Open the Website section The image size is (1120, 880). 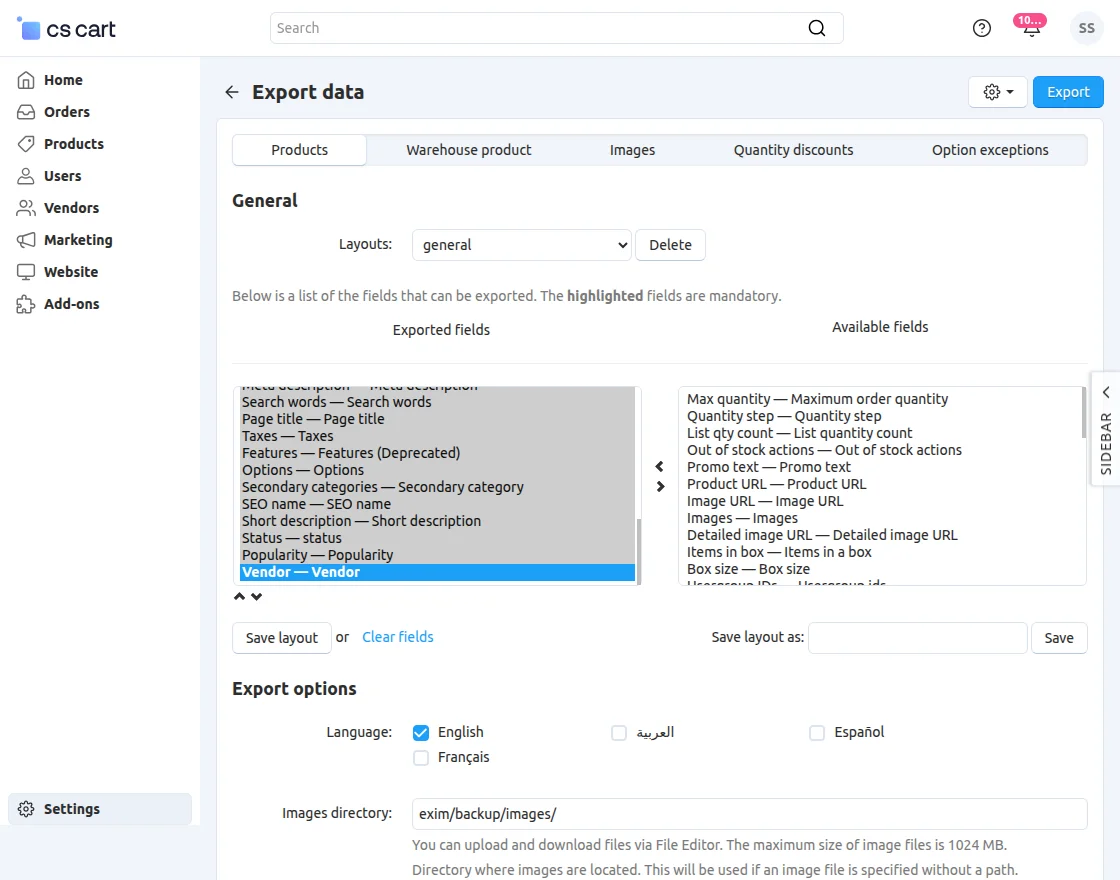pos(70,271)
